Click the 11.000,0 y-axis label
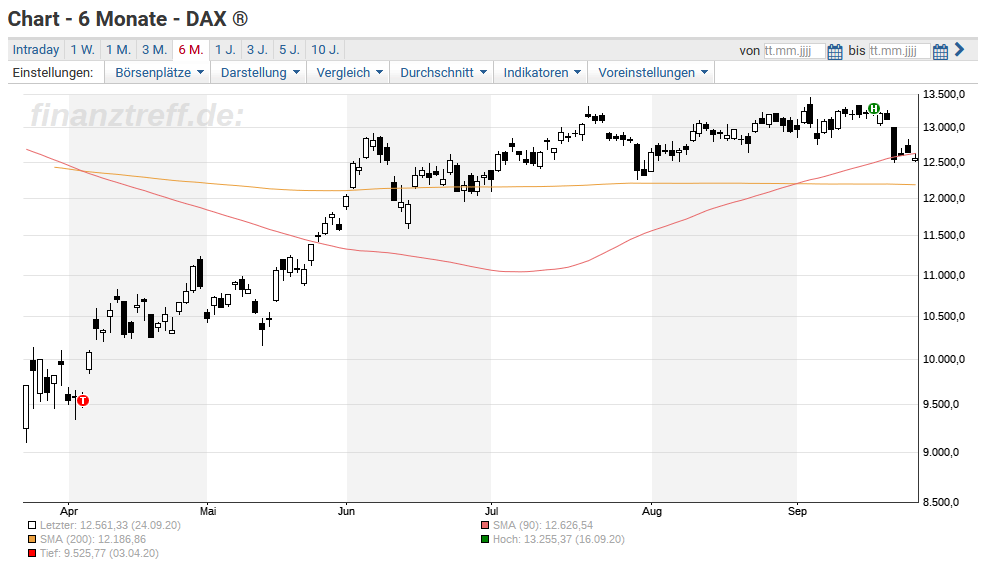This screenshot has width=989, height=562. [944, 276]
